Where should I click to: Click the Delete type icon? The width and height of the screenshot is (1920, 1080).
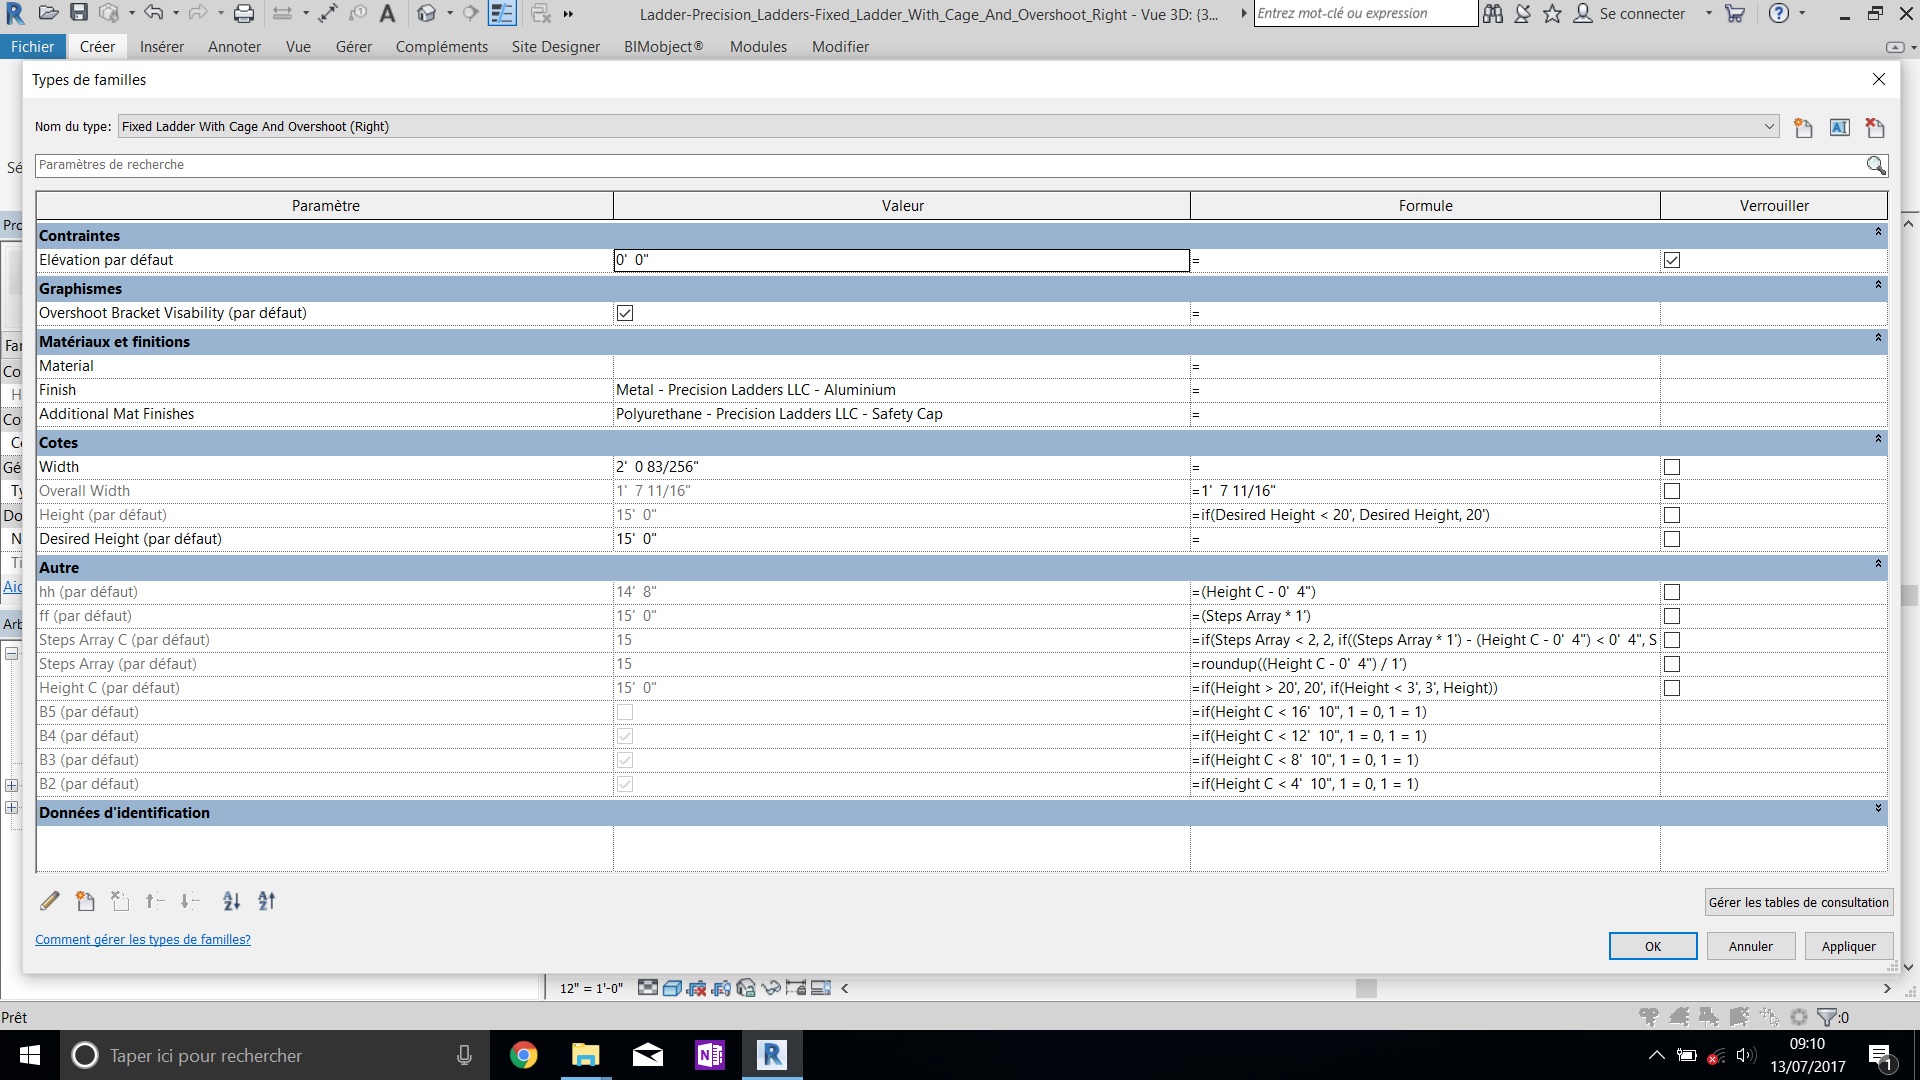click(x=1875, y=127)
